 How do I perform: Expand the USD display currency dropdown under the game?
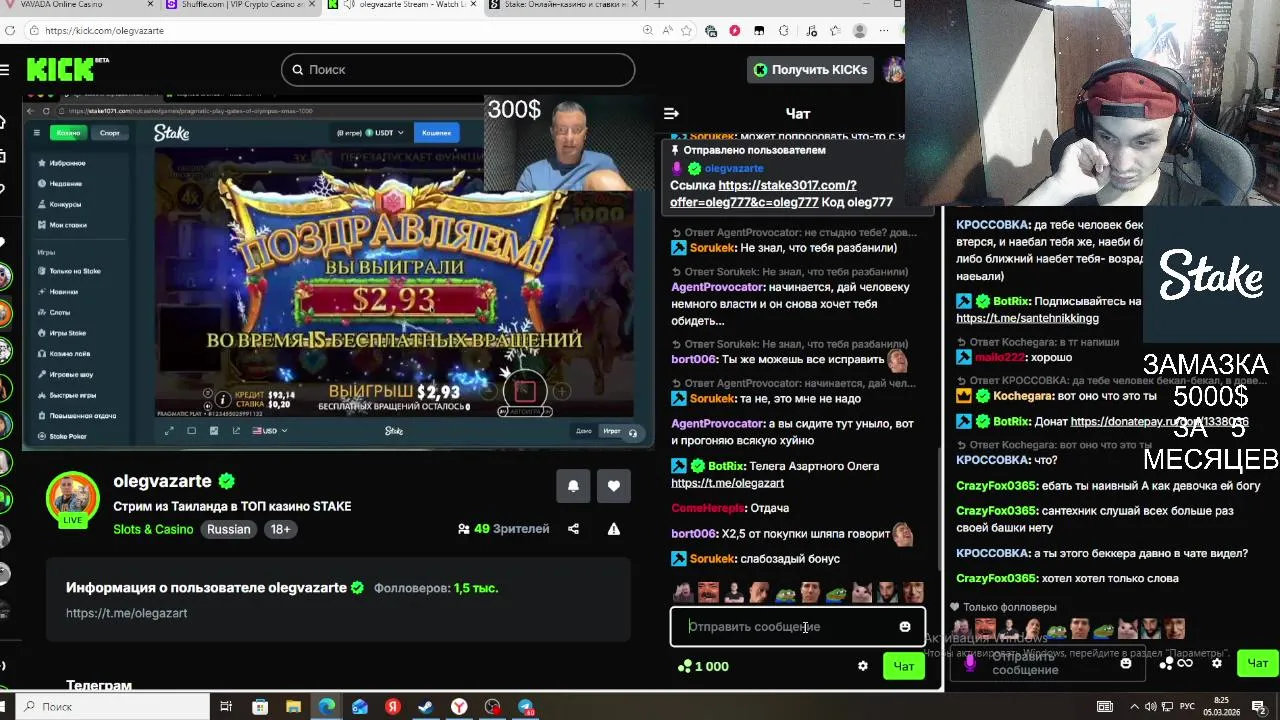pos(270,431)
